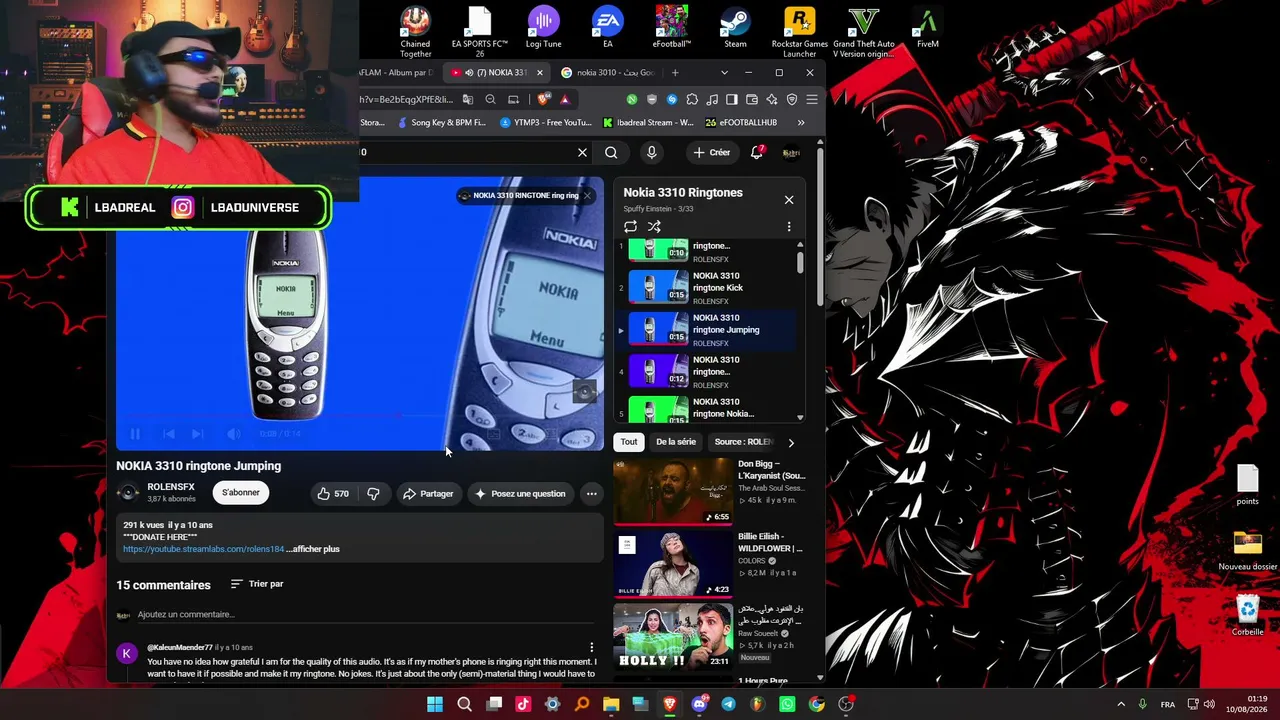Viewport: 1280px width, 720px height.
Task: Mute the video player volume
Action: pyautogui.click(x=233, y=434)
